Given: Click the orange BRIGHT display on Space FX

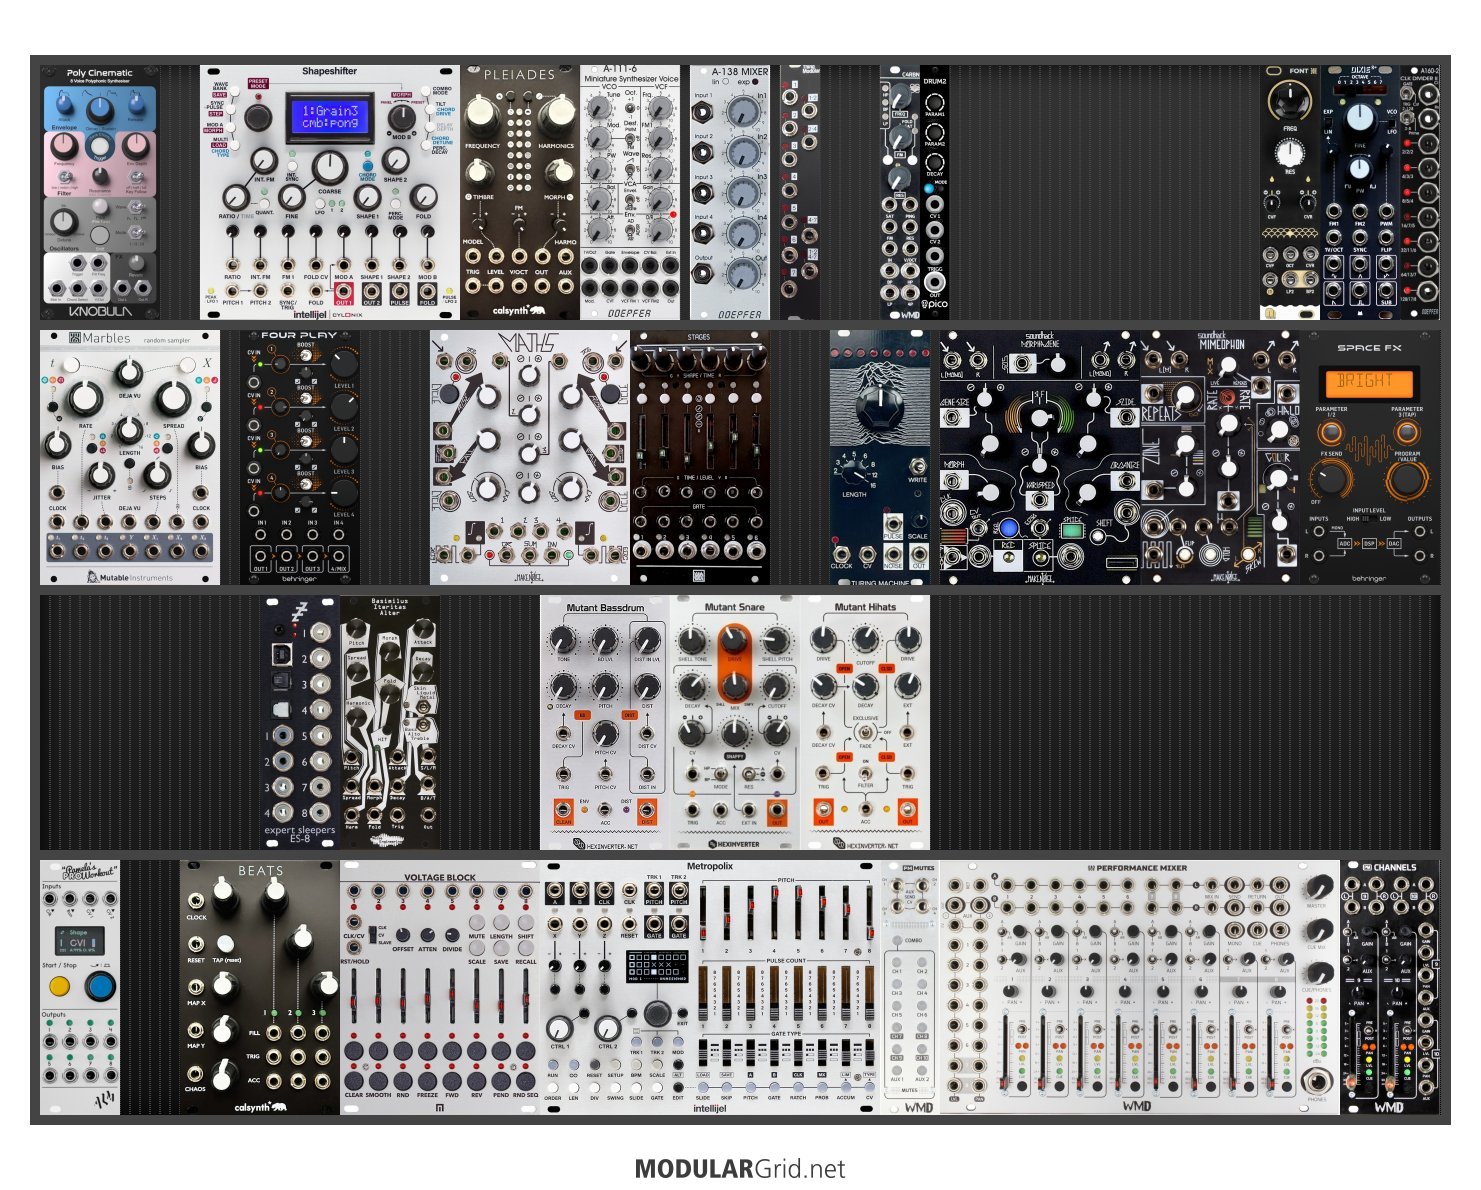Looking at the screenshot, I should coord(1369,382).
